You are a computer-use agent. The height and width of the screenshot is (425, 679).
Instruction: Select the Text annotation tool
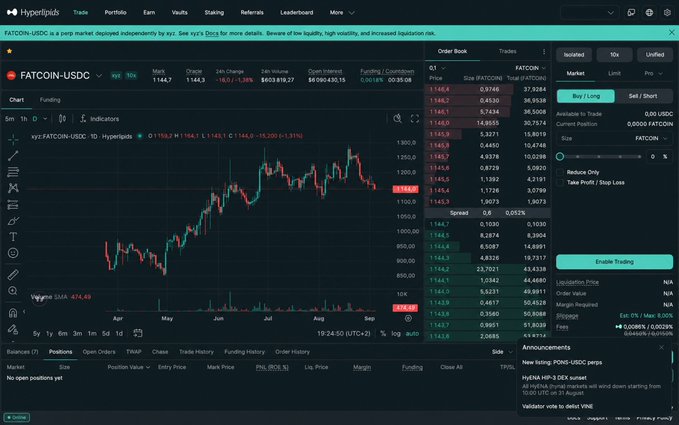pos(13,237)
